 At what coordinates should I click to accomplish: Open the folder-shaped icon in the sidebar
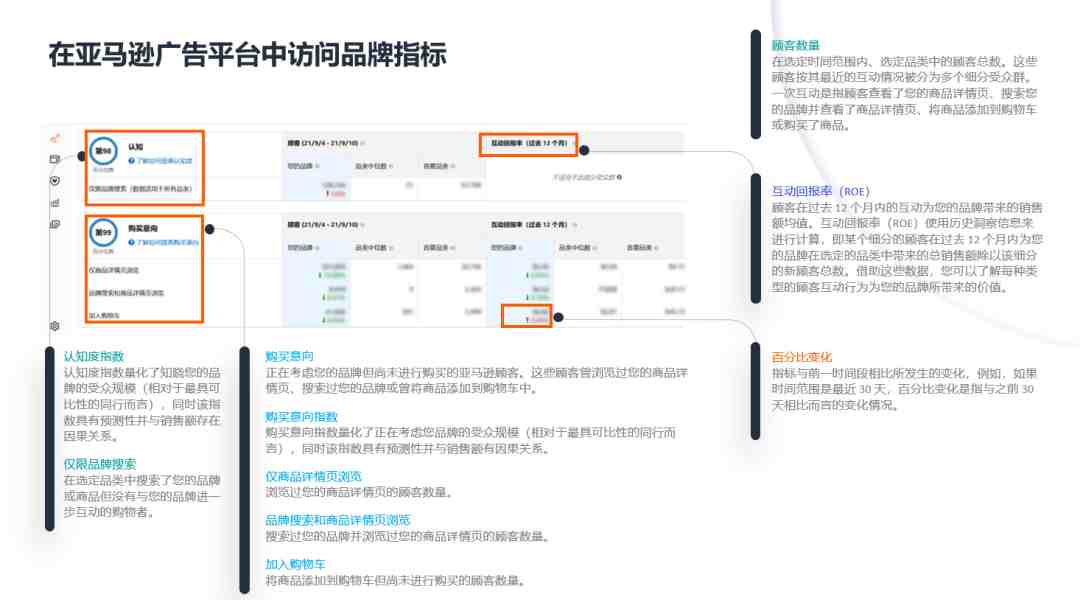point(55,159)
